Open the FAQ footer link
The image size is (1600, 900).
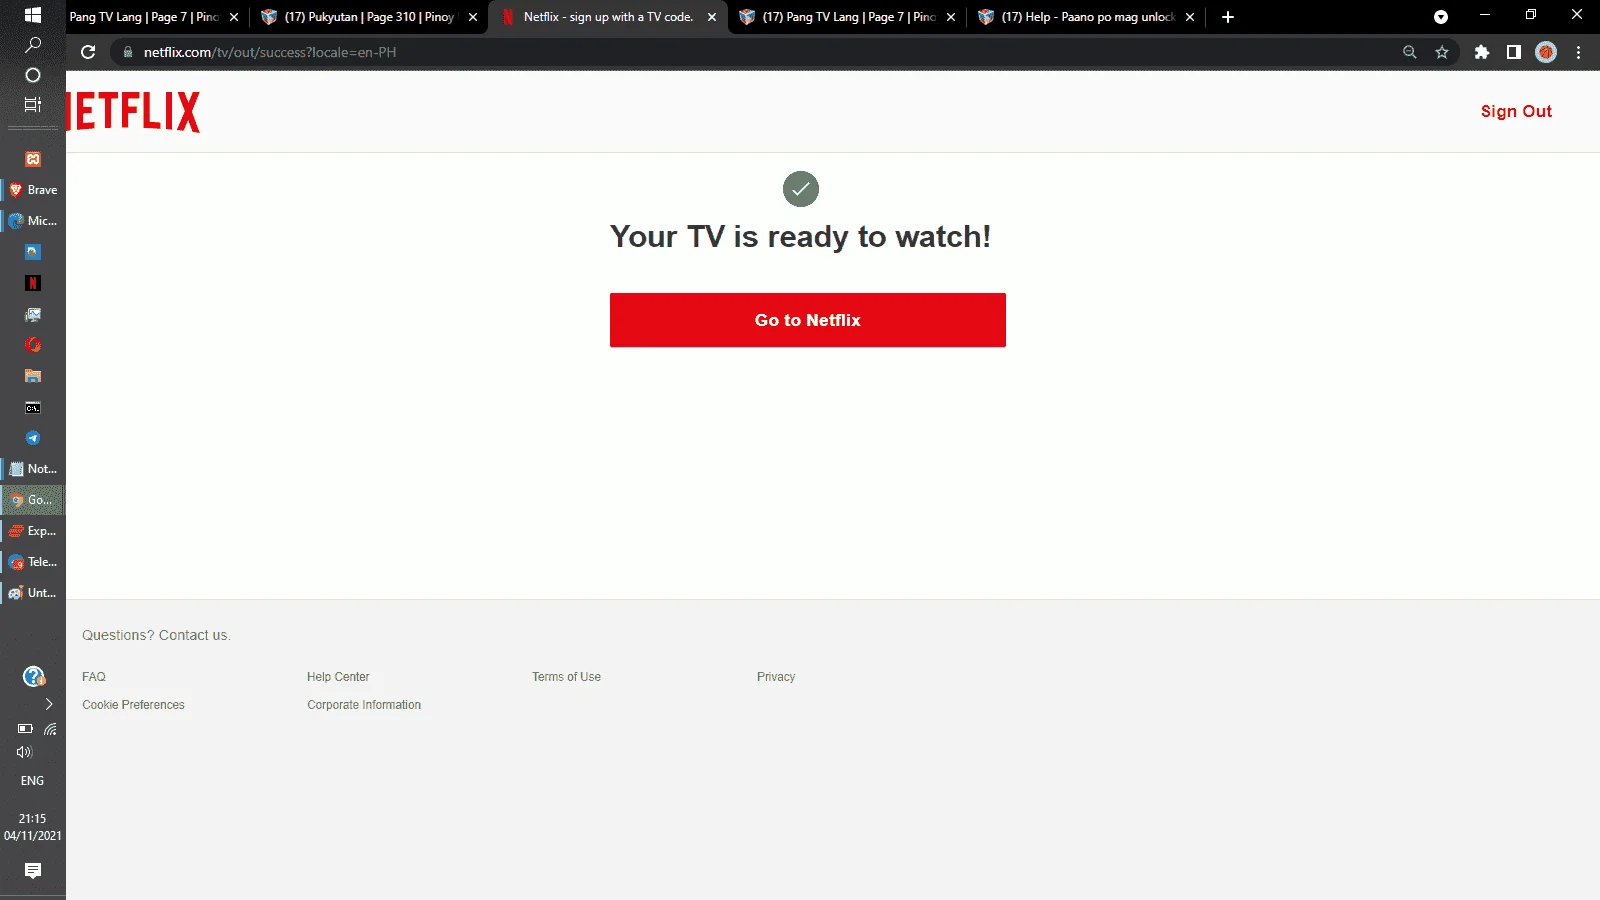click(x=94, y=677)
